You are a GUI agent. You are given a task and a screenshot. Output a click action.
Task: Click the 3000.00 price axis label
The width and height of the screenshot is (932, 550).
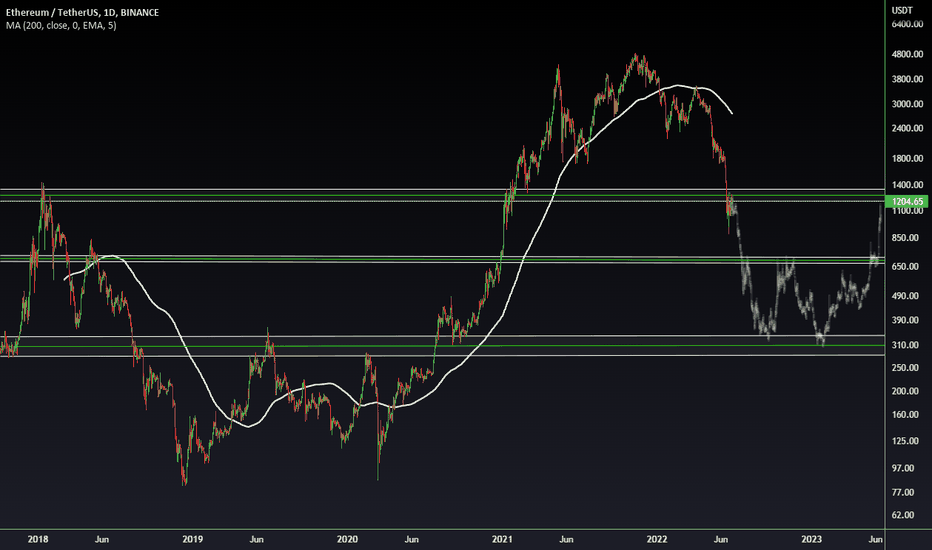(907, 104)
